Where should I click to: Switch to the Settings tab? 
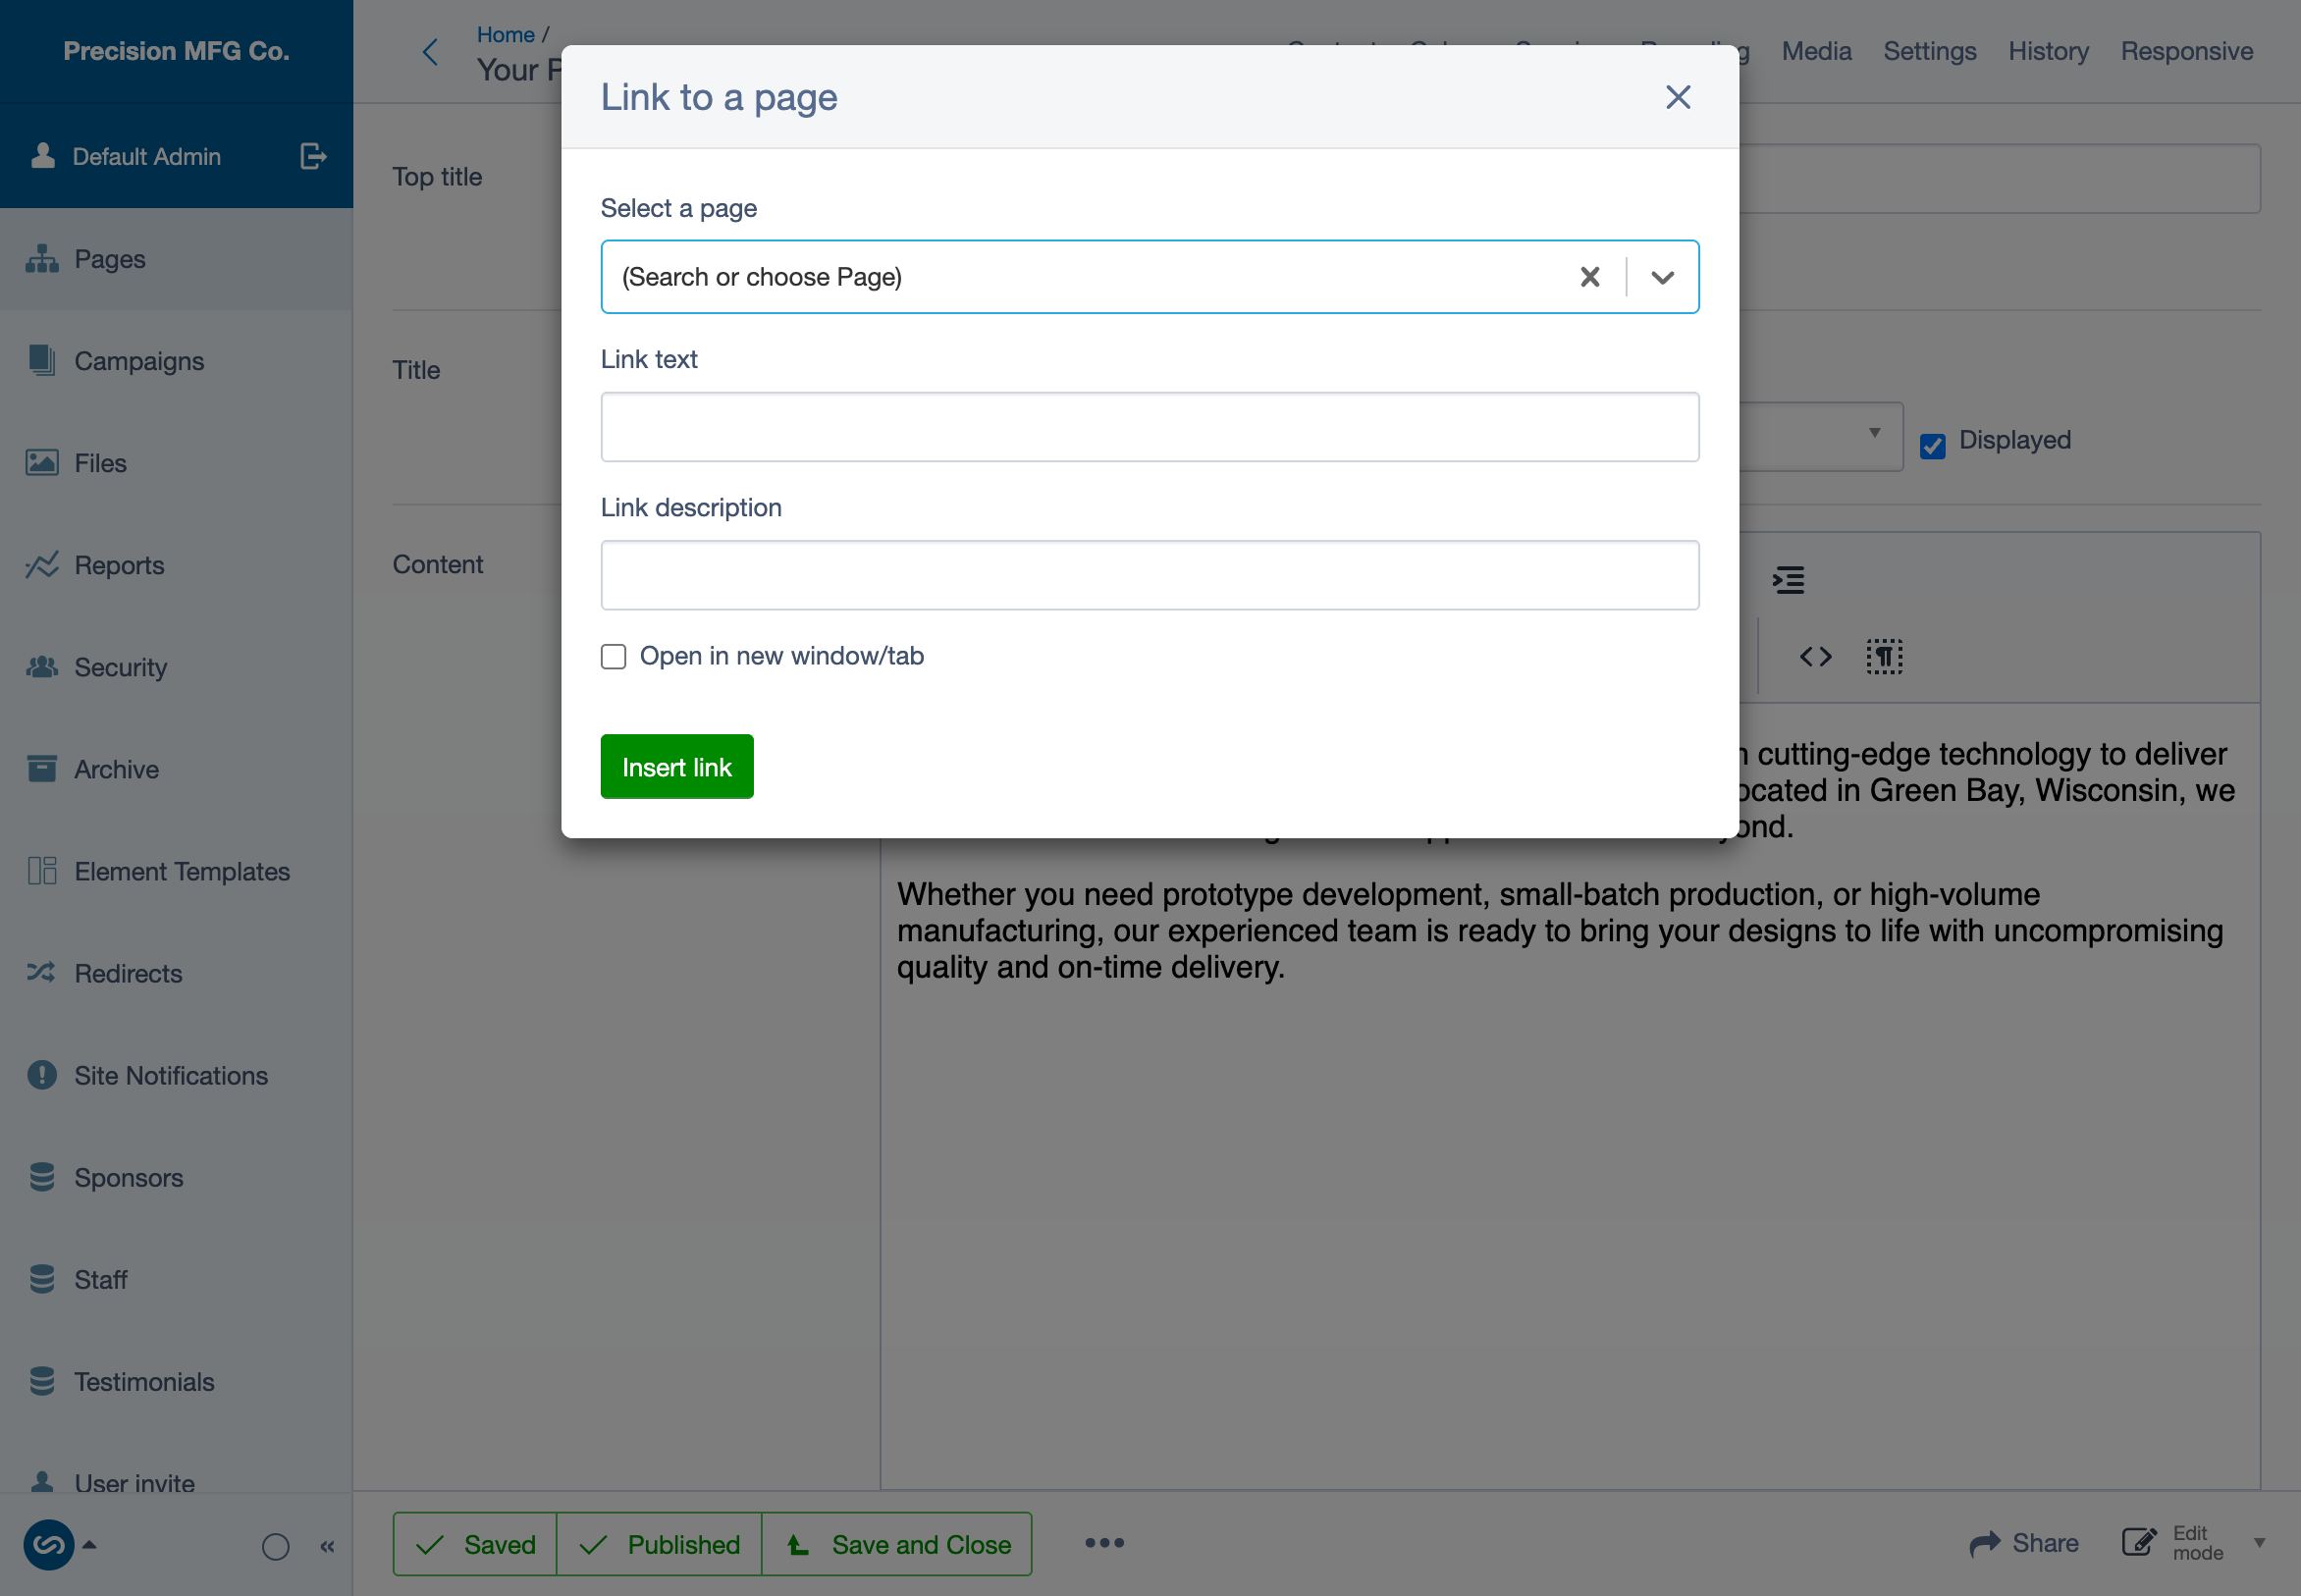(x=1929, y=51)
